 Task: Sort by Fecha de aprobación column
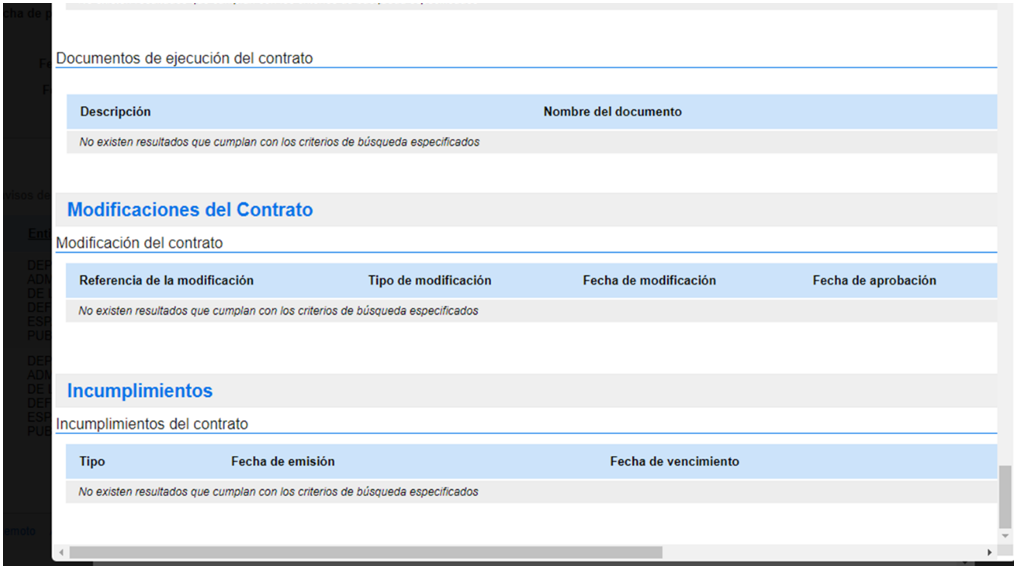pos(874,281)
